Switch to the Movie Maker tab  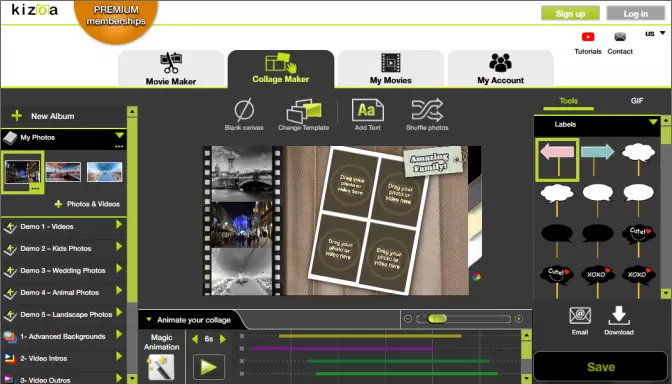171,69
